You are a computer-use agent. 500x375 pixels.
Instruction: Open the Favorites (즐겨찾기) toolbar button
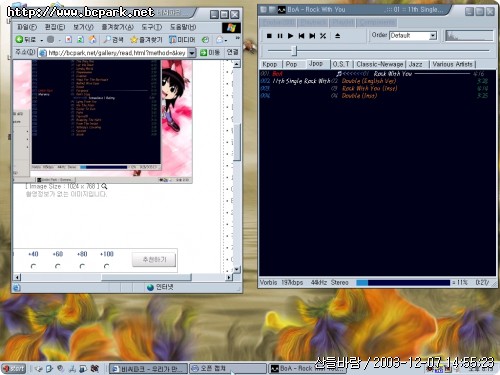click(x=146, y=40)
